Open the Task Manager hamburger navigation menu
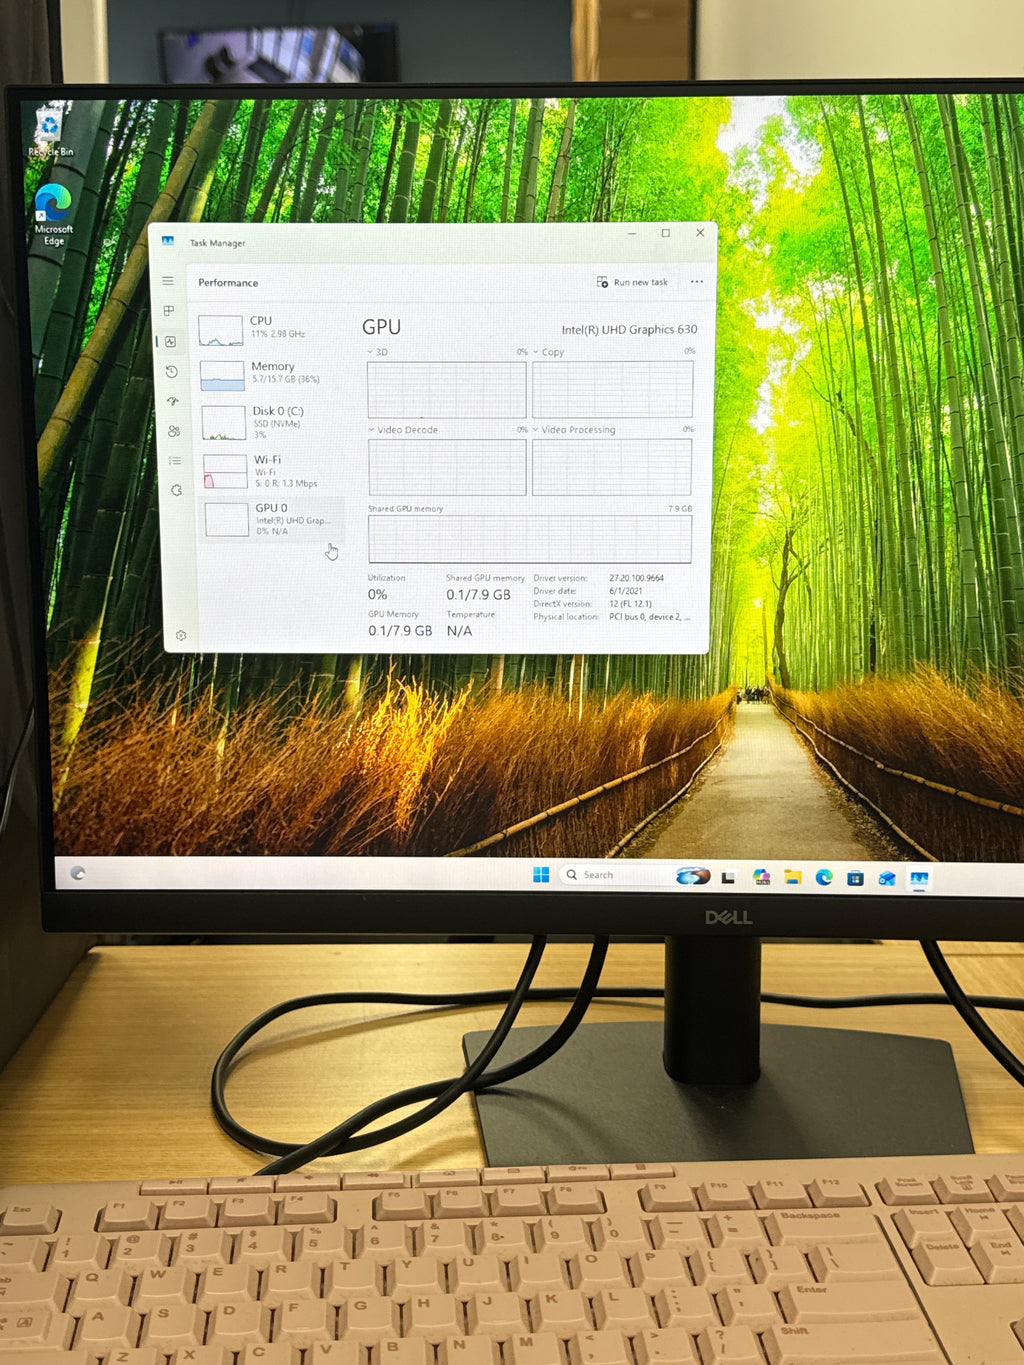Viewport: 1024px width, 1365px height. (168, 281)
